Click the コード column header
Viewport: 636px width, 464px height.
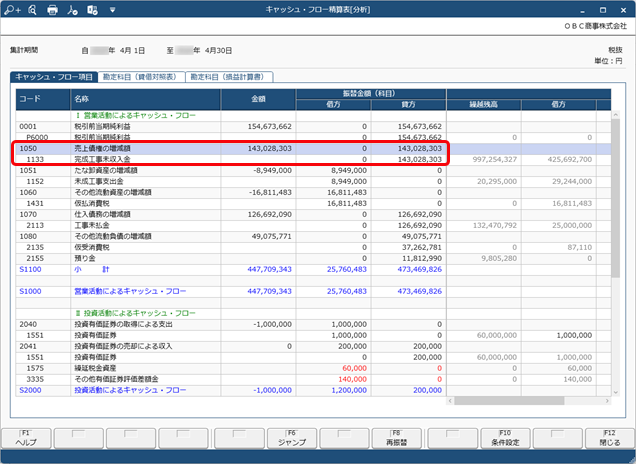43,99
